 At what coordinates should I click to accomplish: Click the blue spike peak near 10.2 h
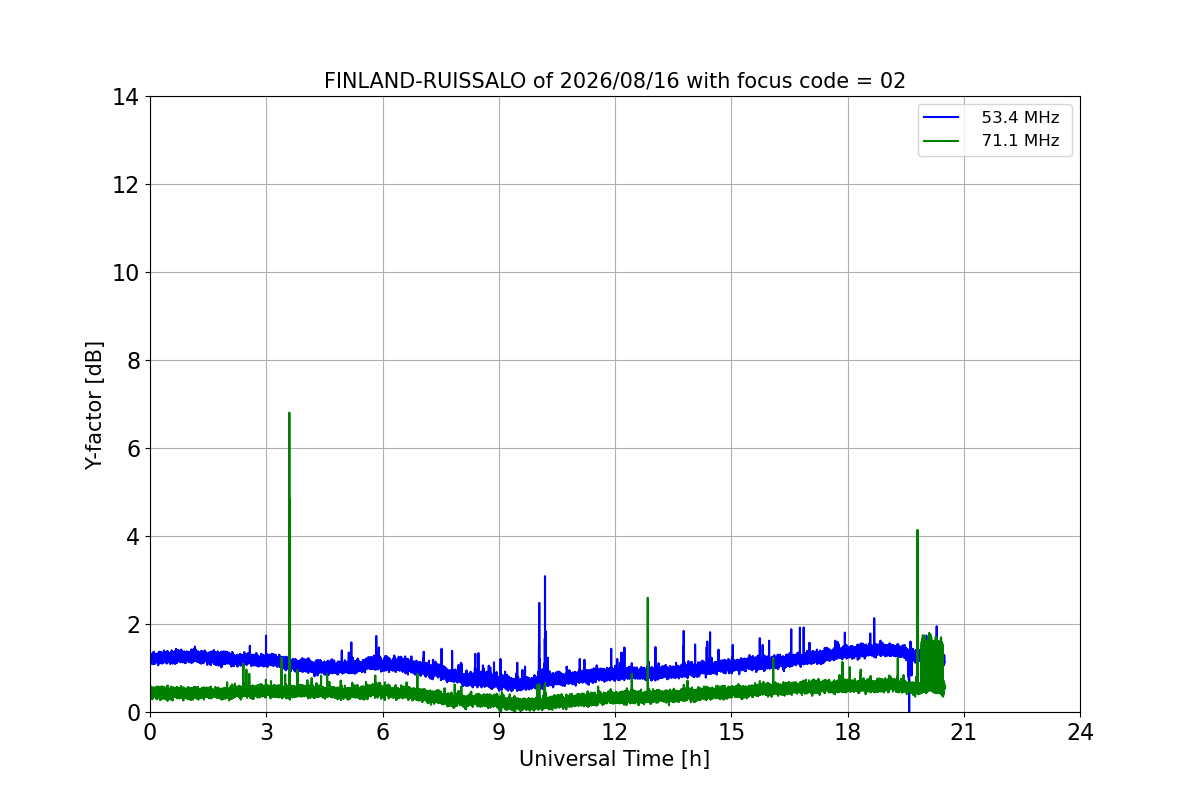coord(545,576)
